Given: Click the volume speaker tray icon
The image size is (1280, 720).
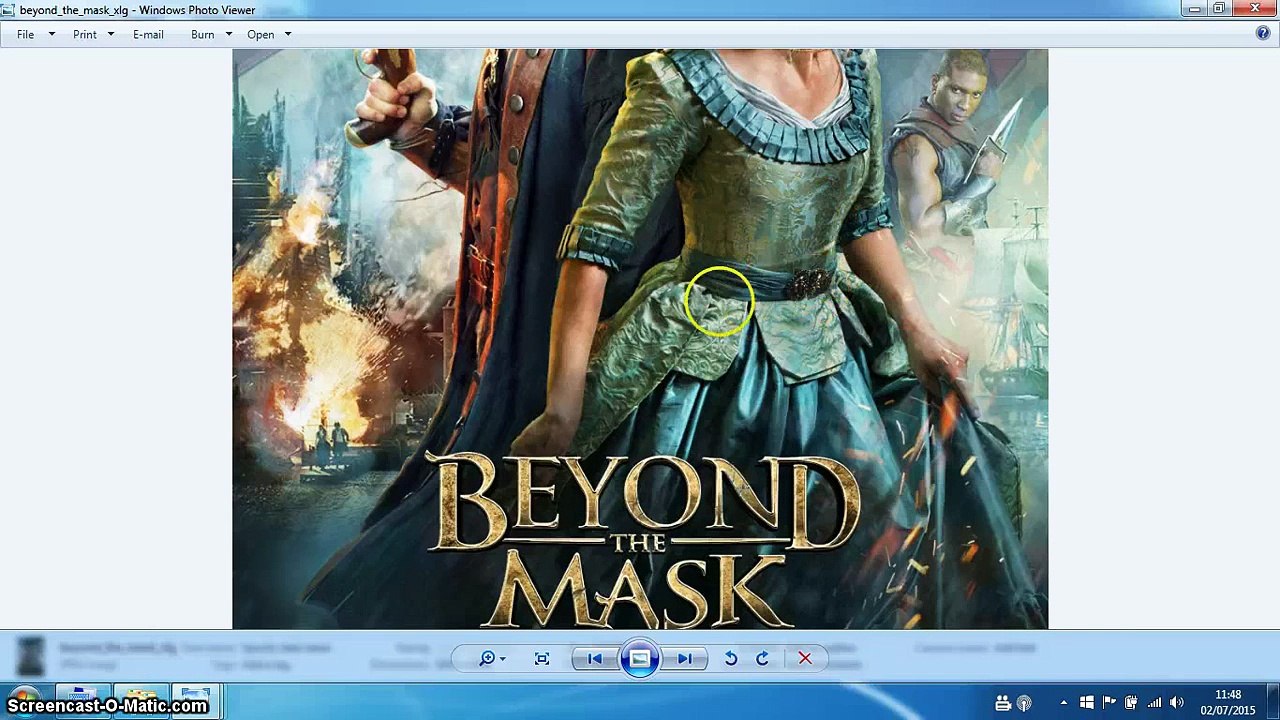Looking at the screenshot, I should [1176, 703].
